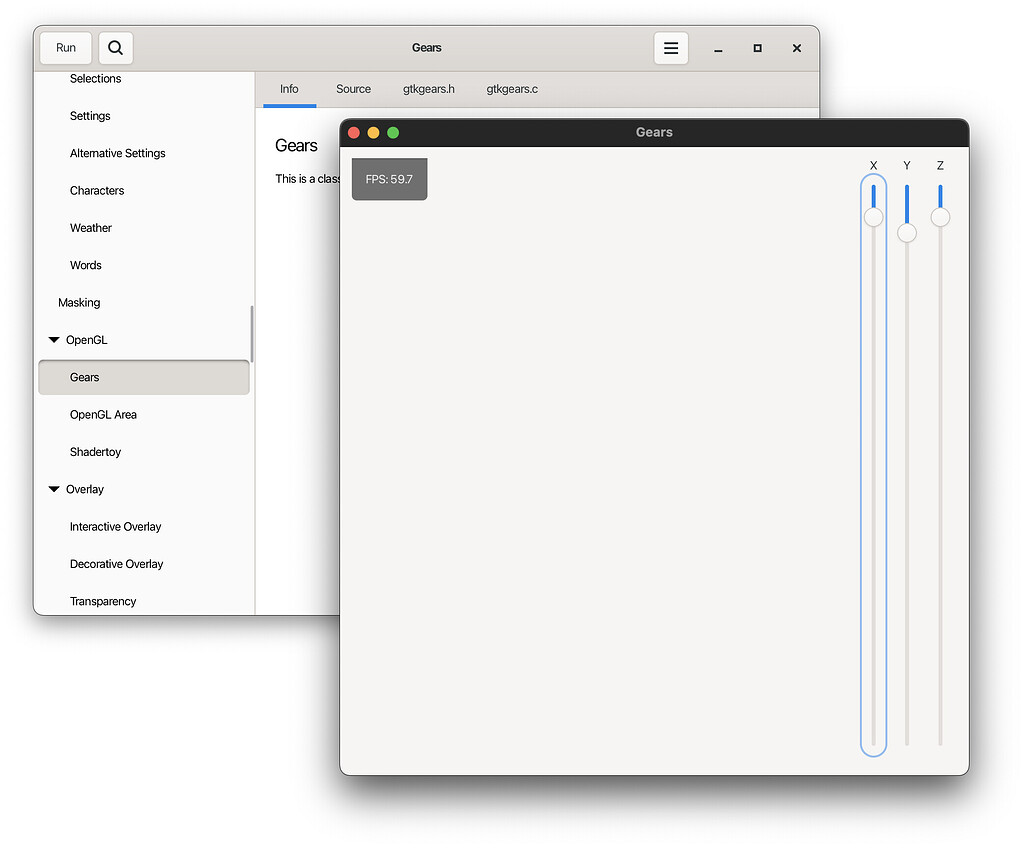Switch back to the Info tab
Image resolution: width=1024 pixels, height=848 pixels.
(x=288, y=89)
